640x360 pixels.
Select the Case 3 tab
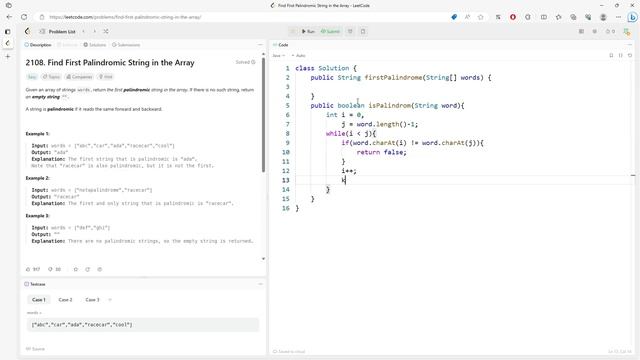coord(92,300)
